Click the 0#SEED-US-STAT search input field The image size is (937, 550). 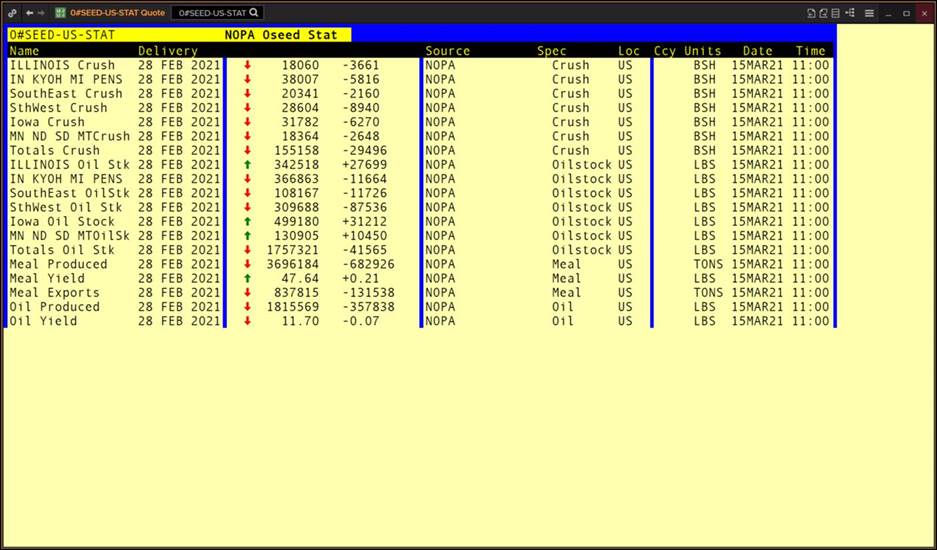tap(212, 13)
